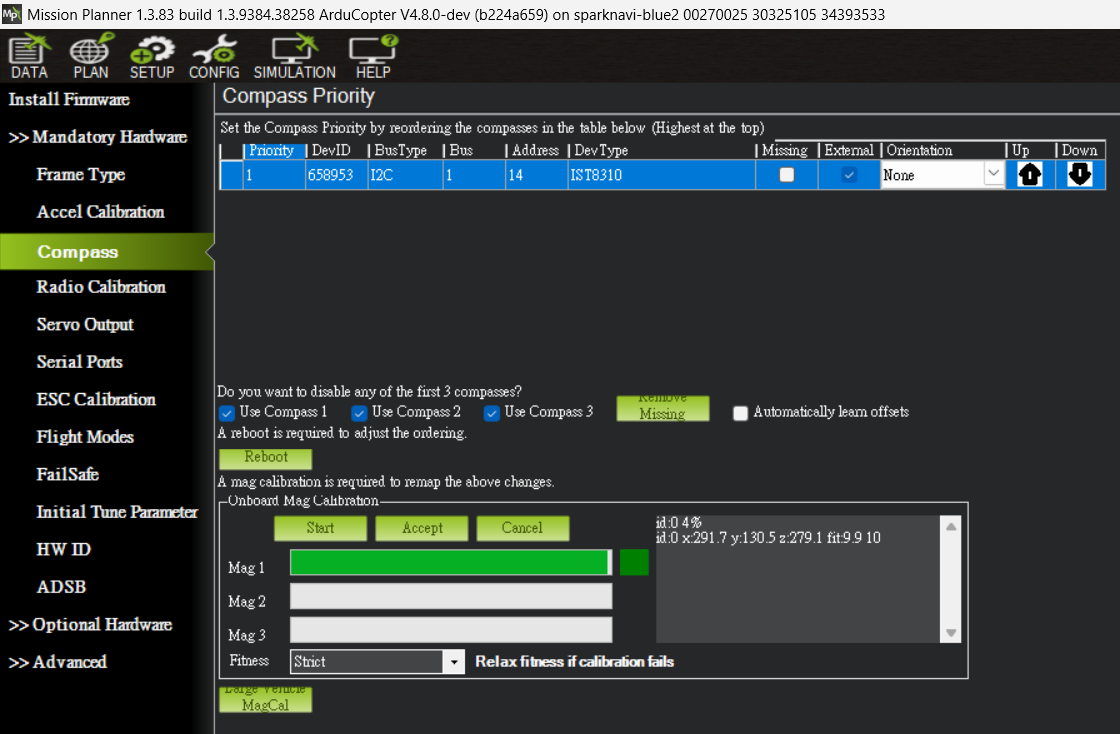Screen dimensions: 1120x734
Task: Expand the Optional Hardware section
Action: point(90,625)
